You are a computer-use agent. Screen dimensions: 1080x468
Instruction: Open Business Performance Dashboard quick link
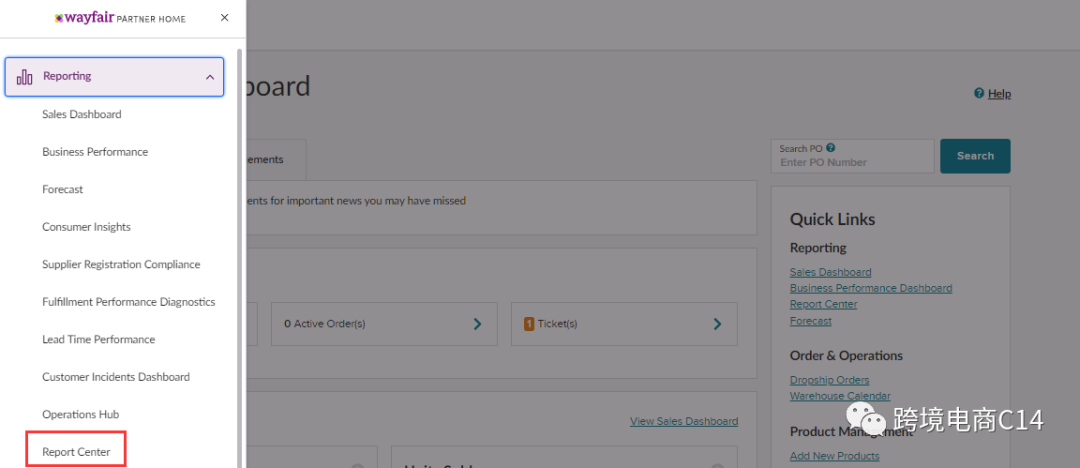[871, 288]
